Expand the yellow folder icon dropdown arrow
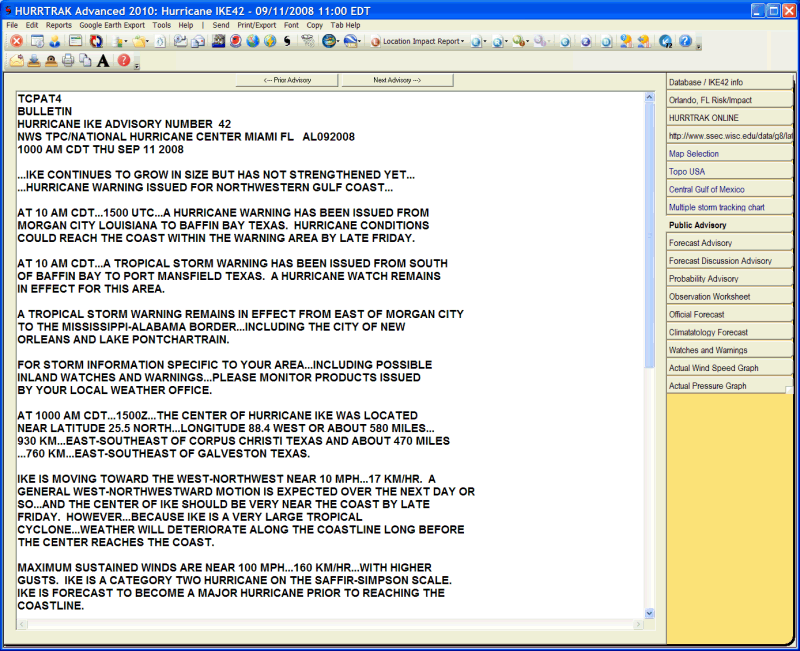The width and height of the screenshot is (800, 651). pyautogui.click(x=147, y=42)
